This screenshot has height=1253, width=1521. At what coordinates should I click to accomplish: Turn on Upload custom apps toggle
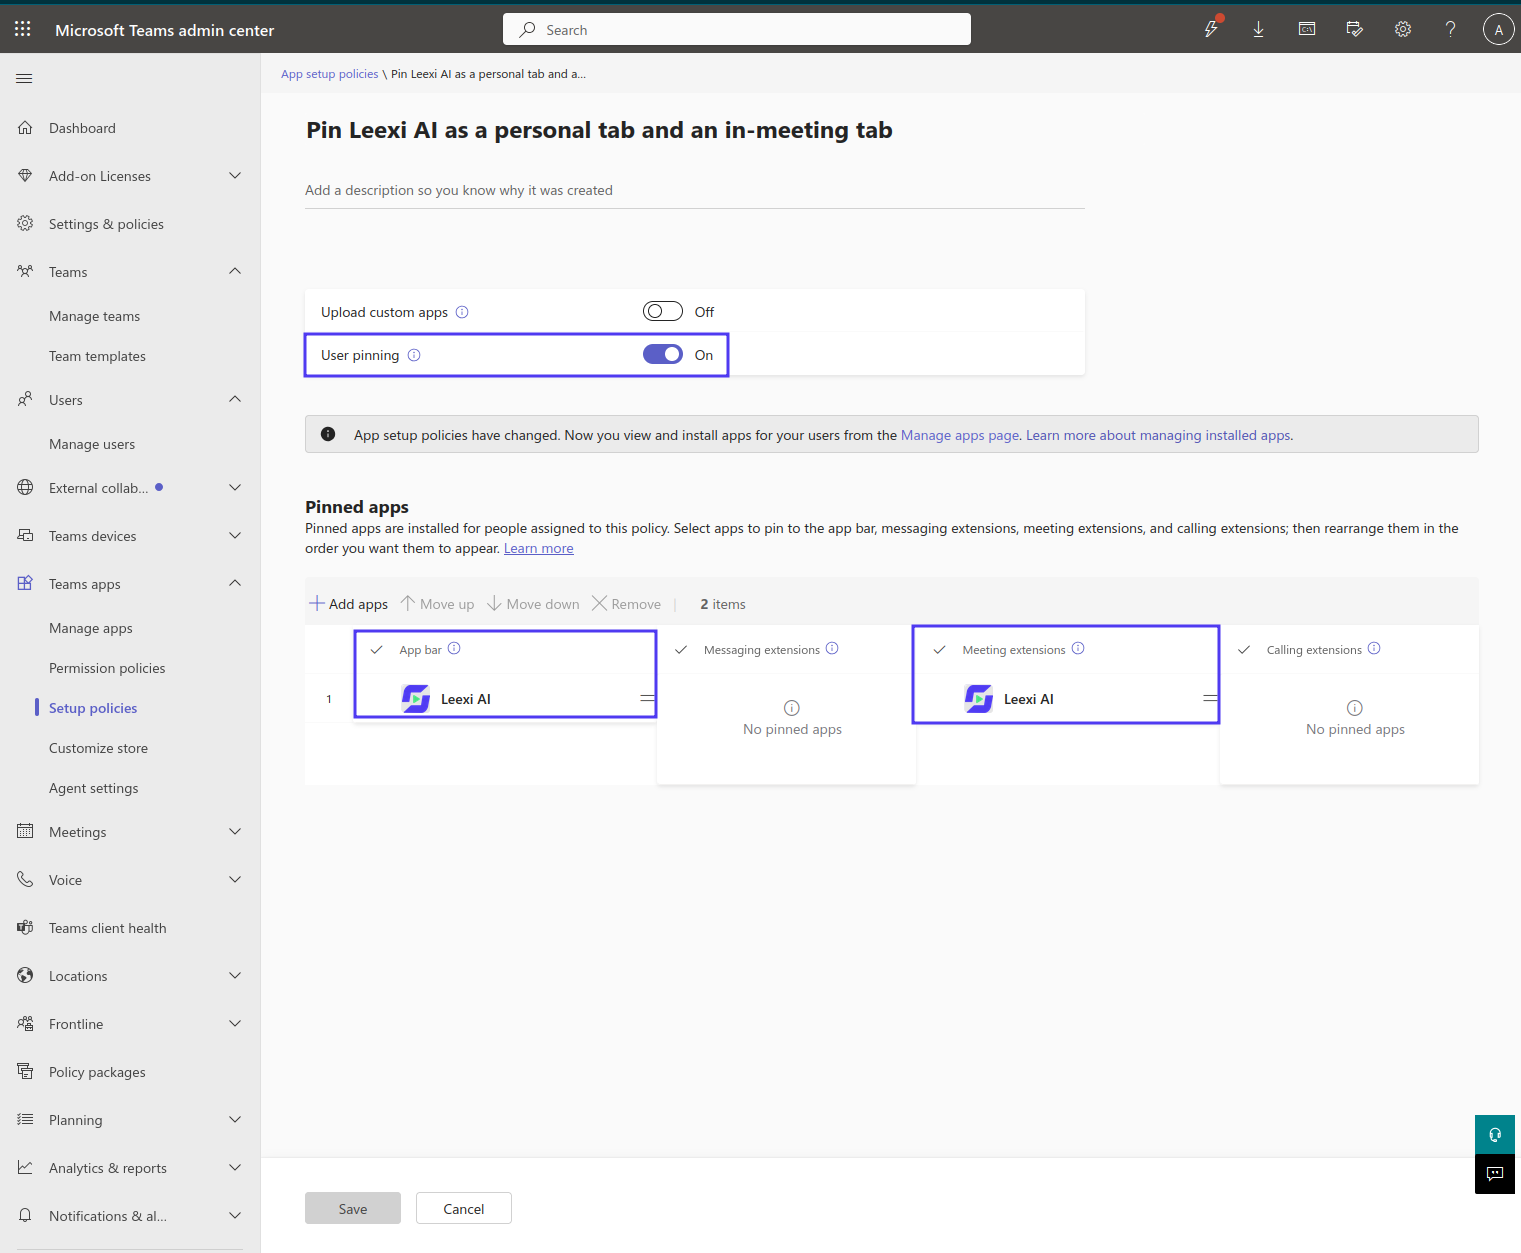pos(663,311)
